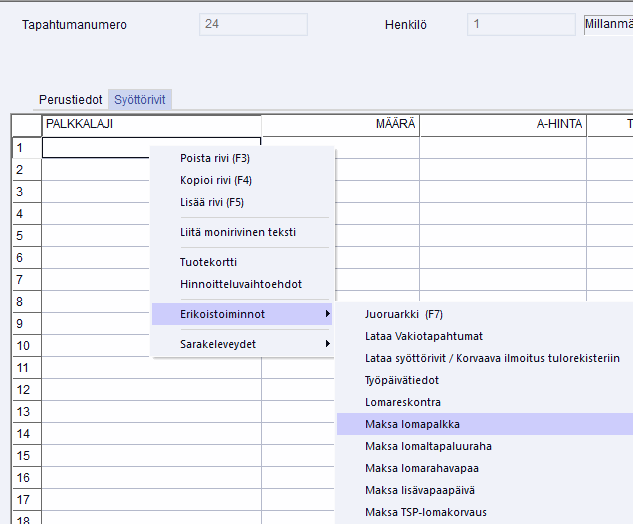
Task: Open Juoruarkki (F7) from submenu
Action: pos(404,314)
